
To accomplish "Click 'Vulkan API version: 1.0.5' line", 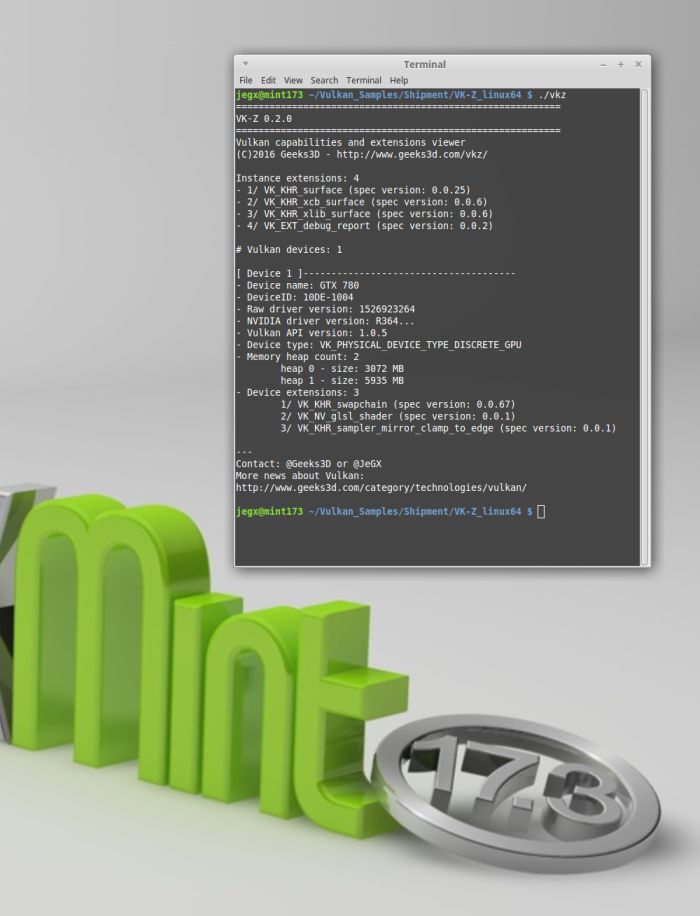I will click(x=311, y=332).
